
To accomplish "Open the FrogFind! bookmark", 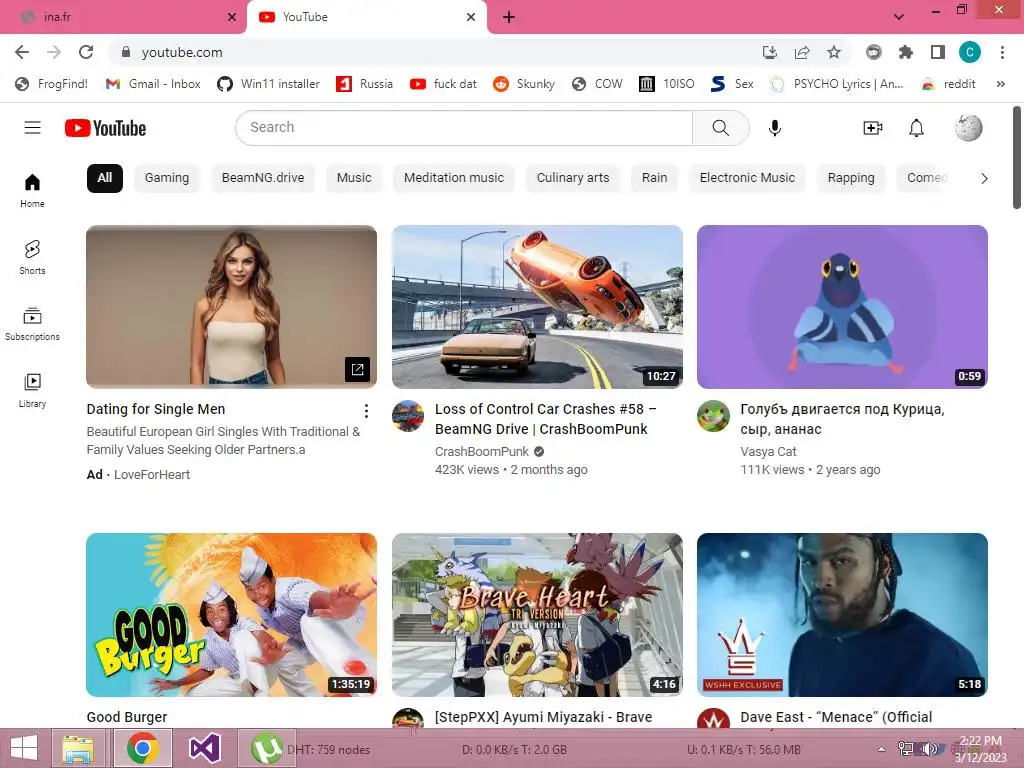I will (52, 84).
